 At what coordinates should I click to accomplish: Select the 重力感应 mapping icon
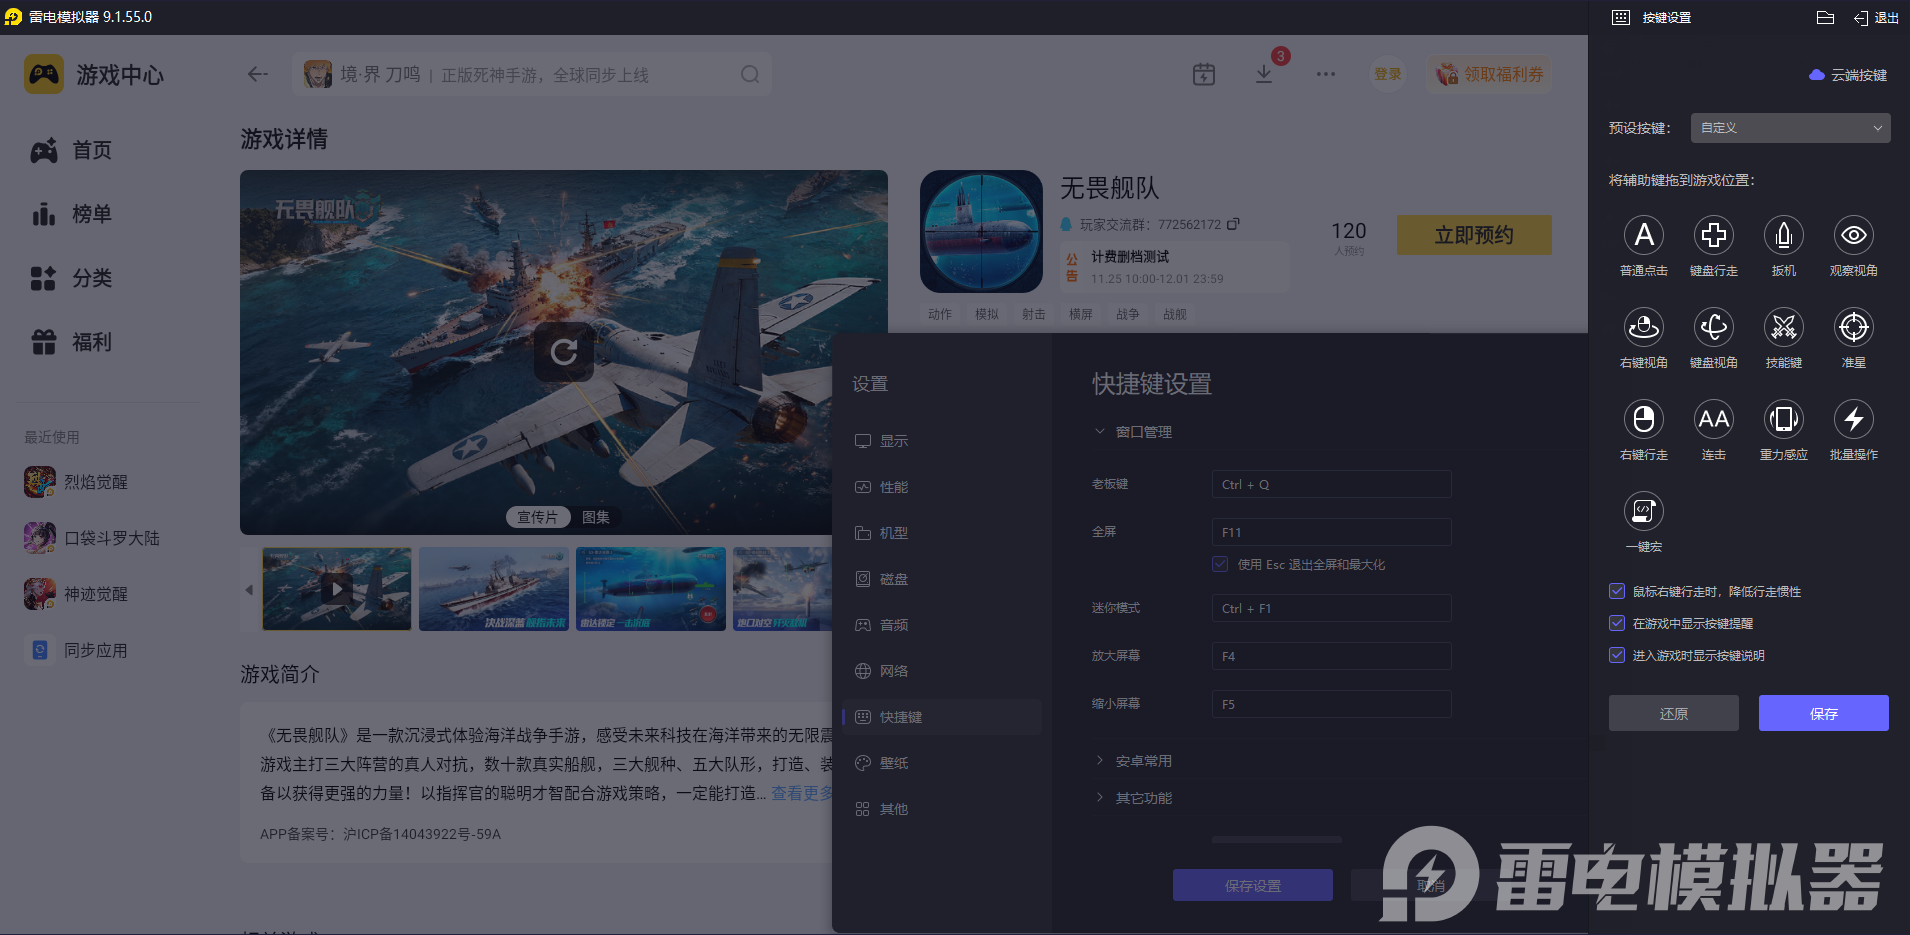[1783, 420]
